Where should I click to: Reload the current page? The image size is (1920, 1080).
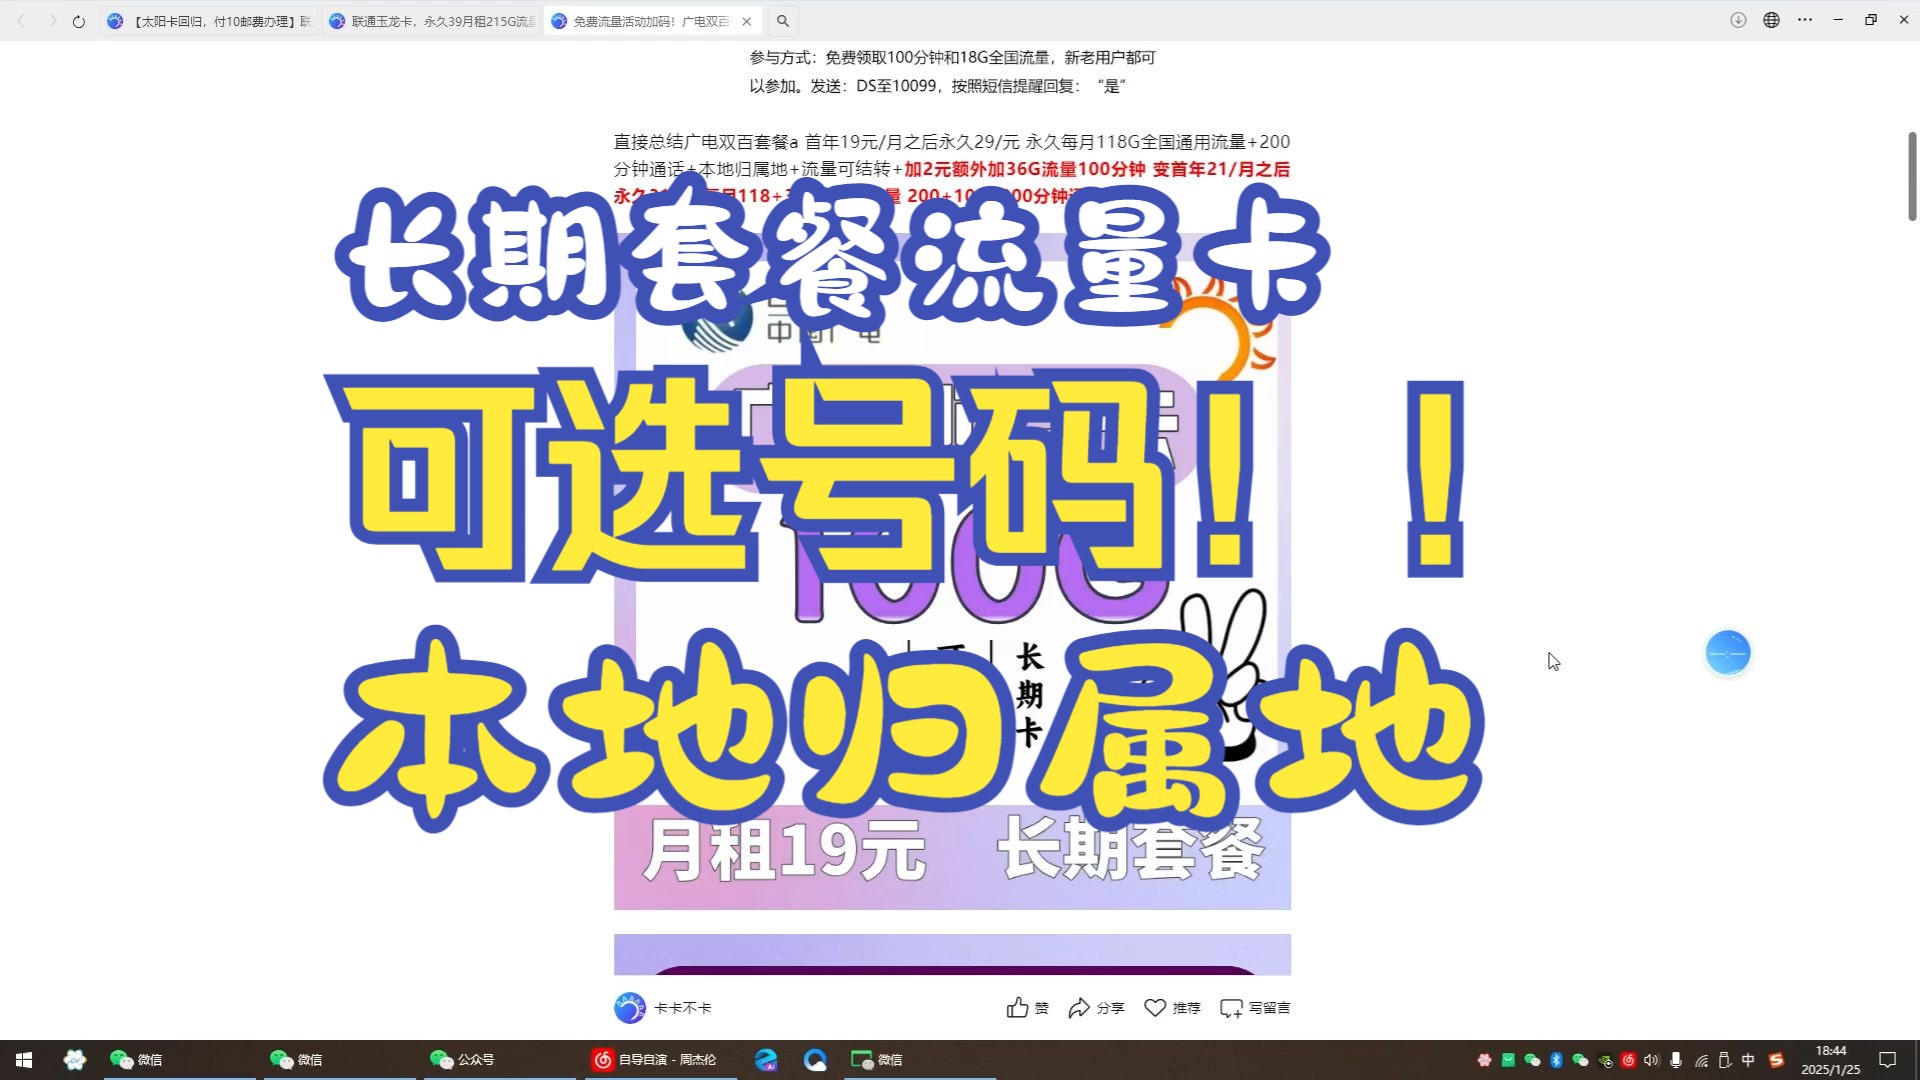click(79, 21)
